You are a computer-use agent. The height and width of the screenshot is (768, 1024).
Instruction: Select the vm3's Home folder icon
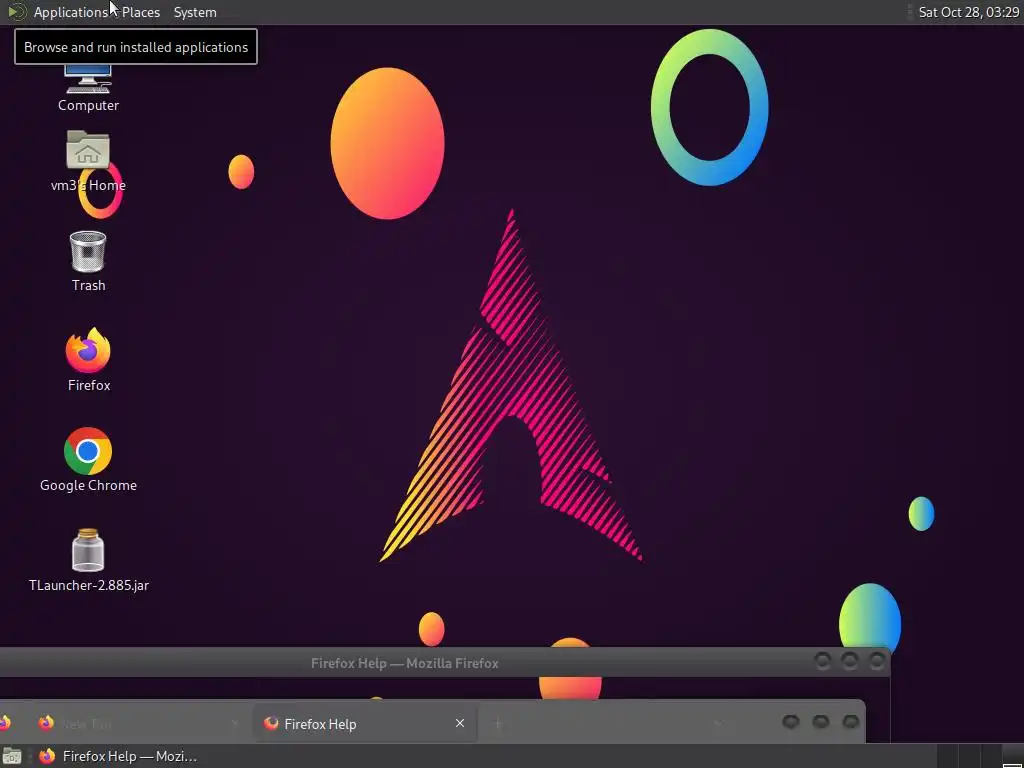tap(88, 161)
